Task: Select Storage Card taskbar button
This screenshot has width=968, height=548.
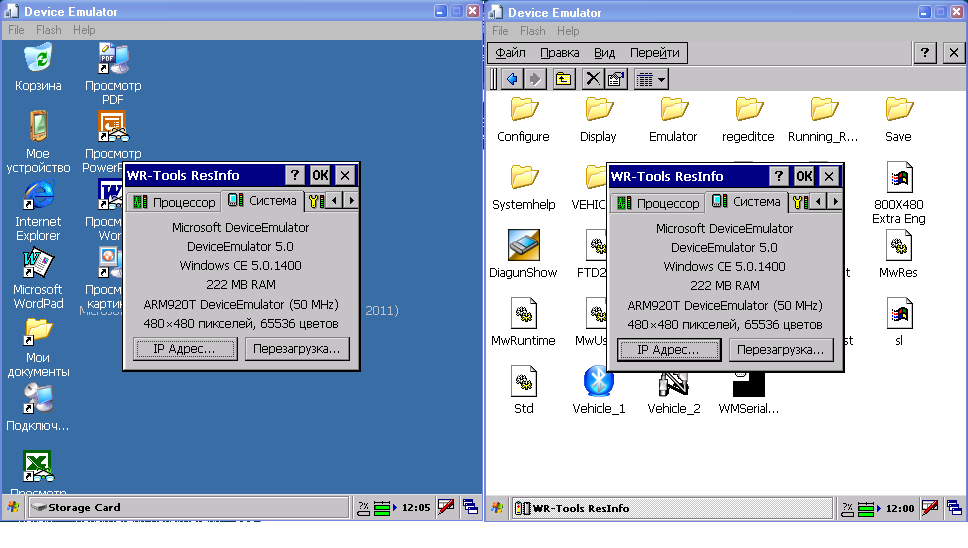Action: point(189,507)
